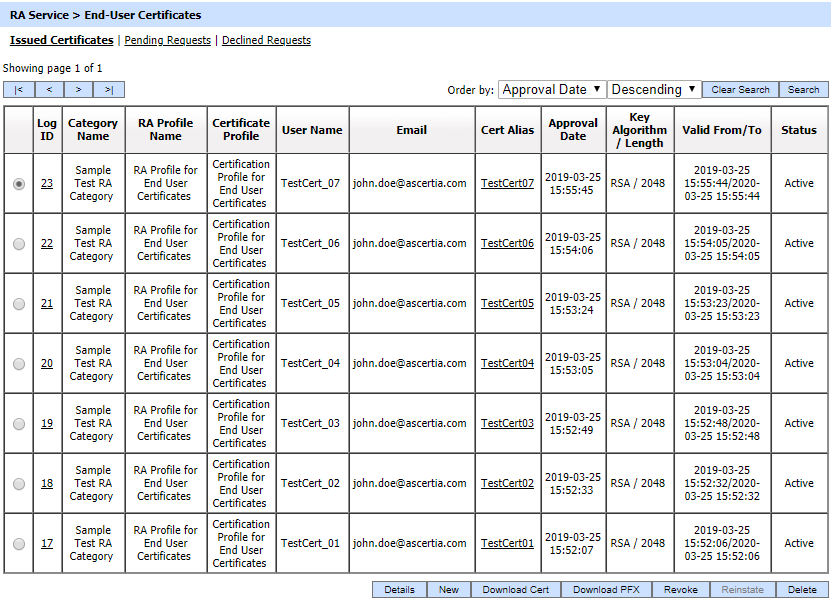Screen dimensions: 831x600
Task: Choose the TestCert_01 row radio button
Action: [x=19, y=544]
